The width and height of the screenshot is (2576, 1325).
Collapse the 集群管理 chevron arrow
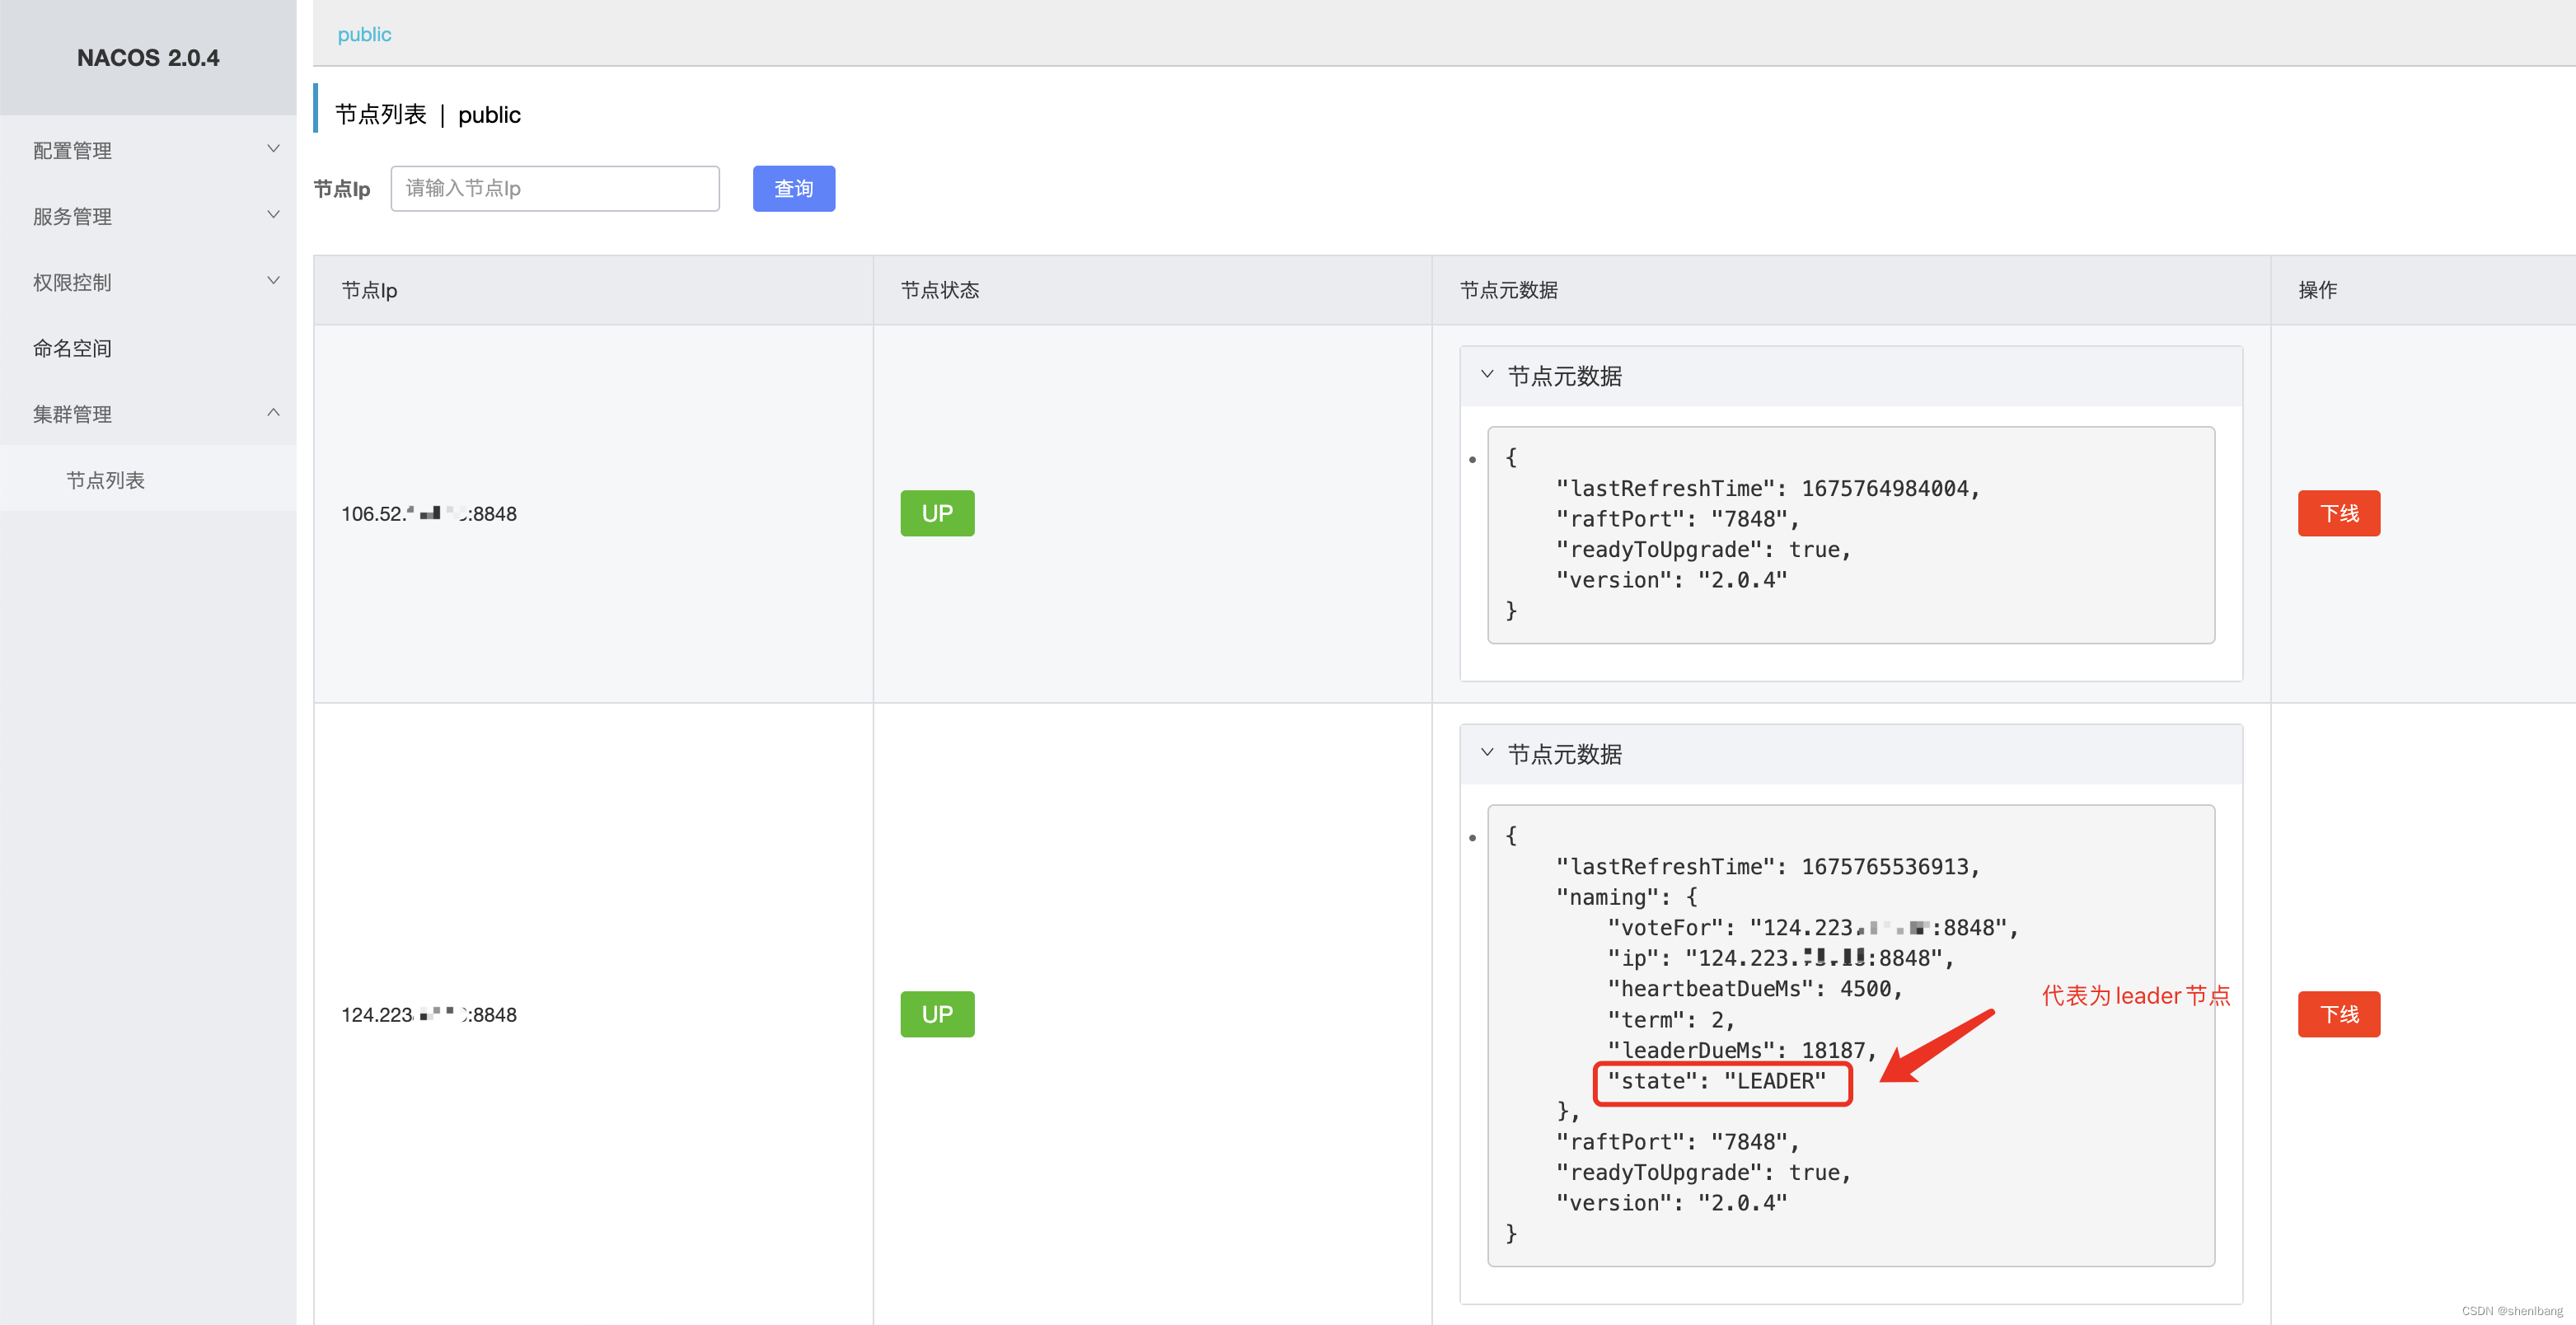coord(273,413)
